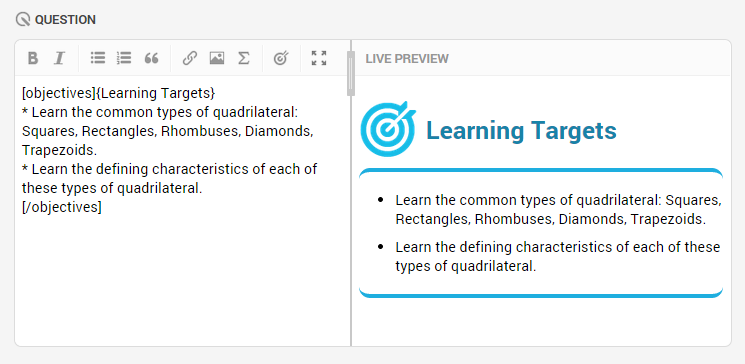Expand the editor to fullscreen
This screenshot has height=364, width=745.
319,58
